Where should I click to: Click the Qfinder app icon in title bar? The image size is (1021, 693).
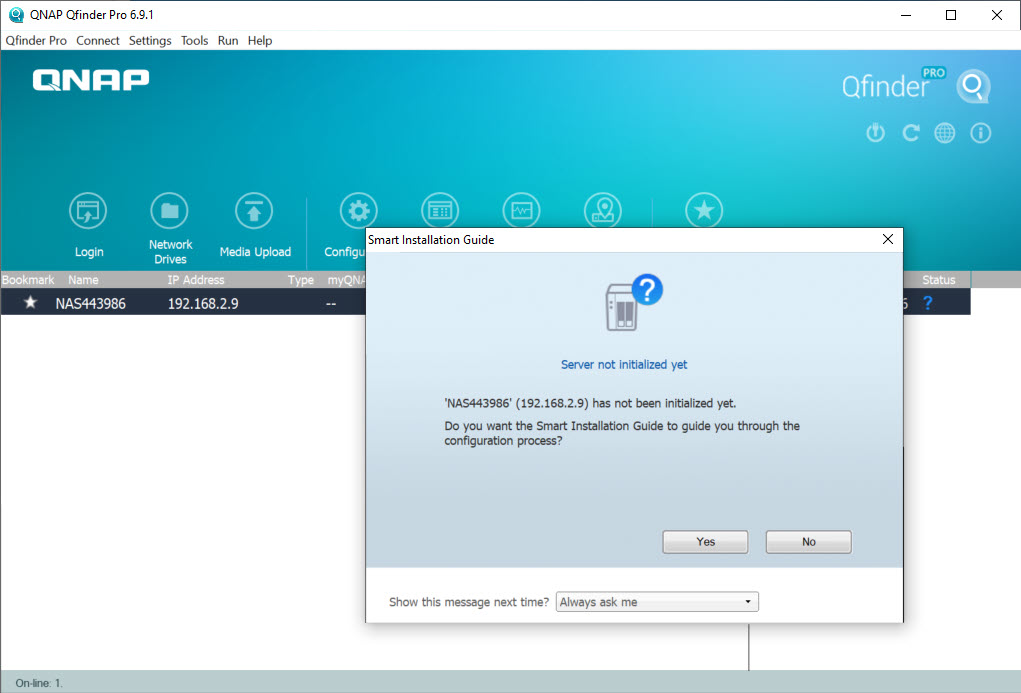[16, 14]
